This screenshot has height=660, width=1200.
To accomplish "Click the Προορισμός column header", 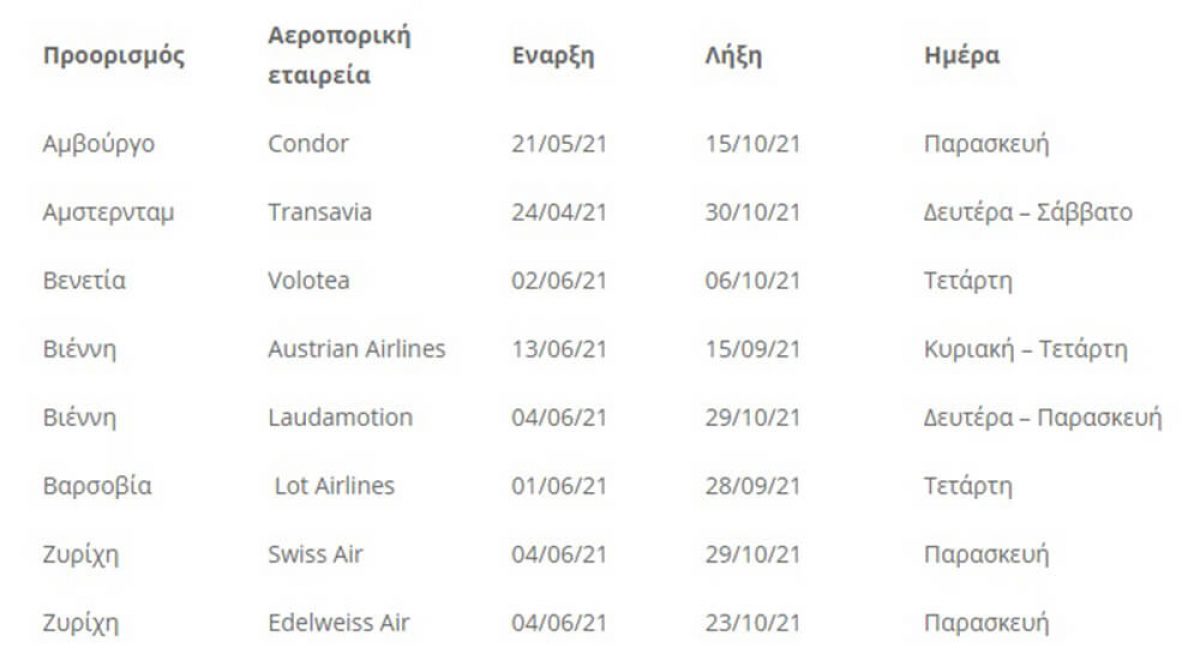I will (x=113, y=56).
